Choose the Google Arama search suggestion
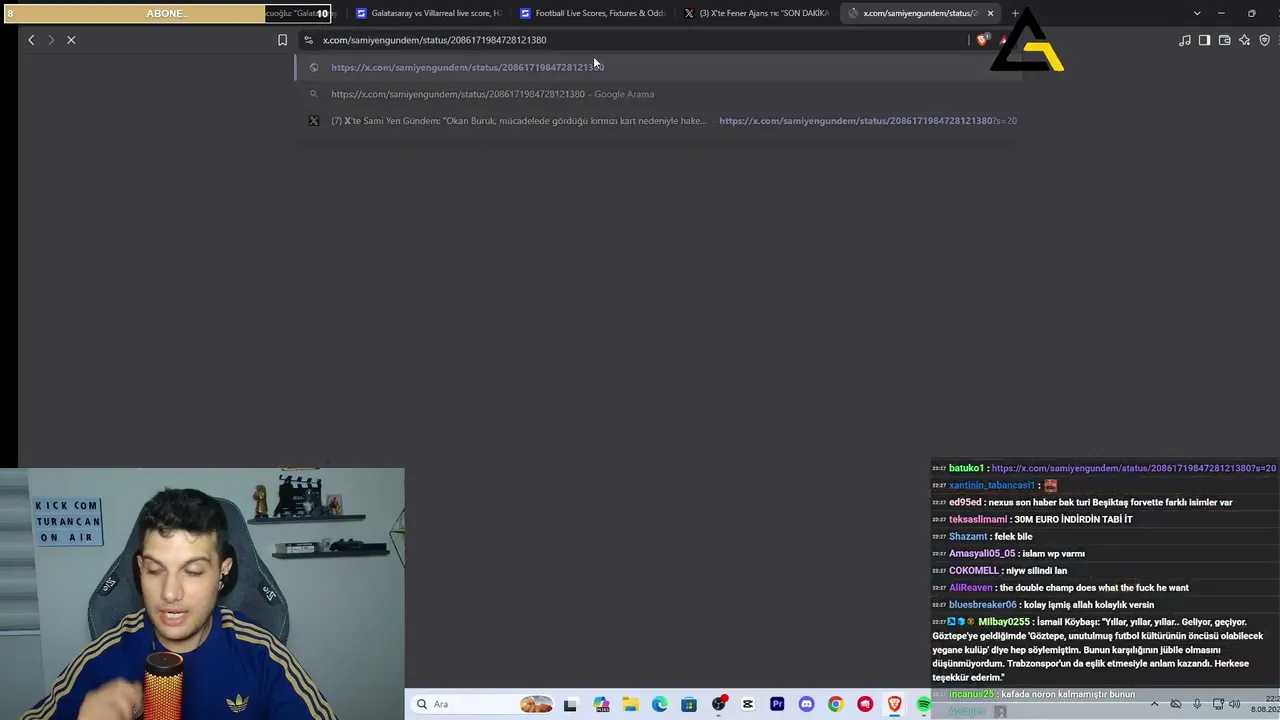 657,94
